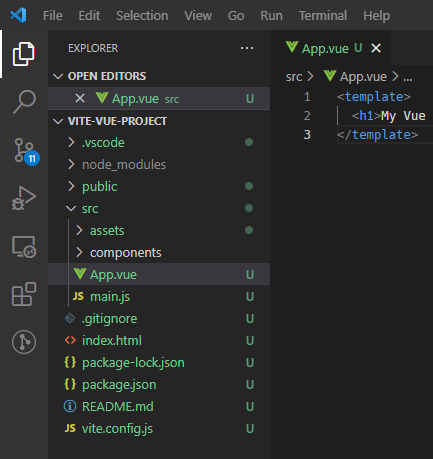Click the h1 tag on line 2
433x459 pixels.
pos(366,116)
